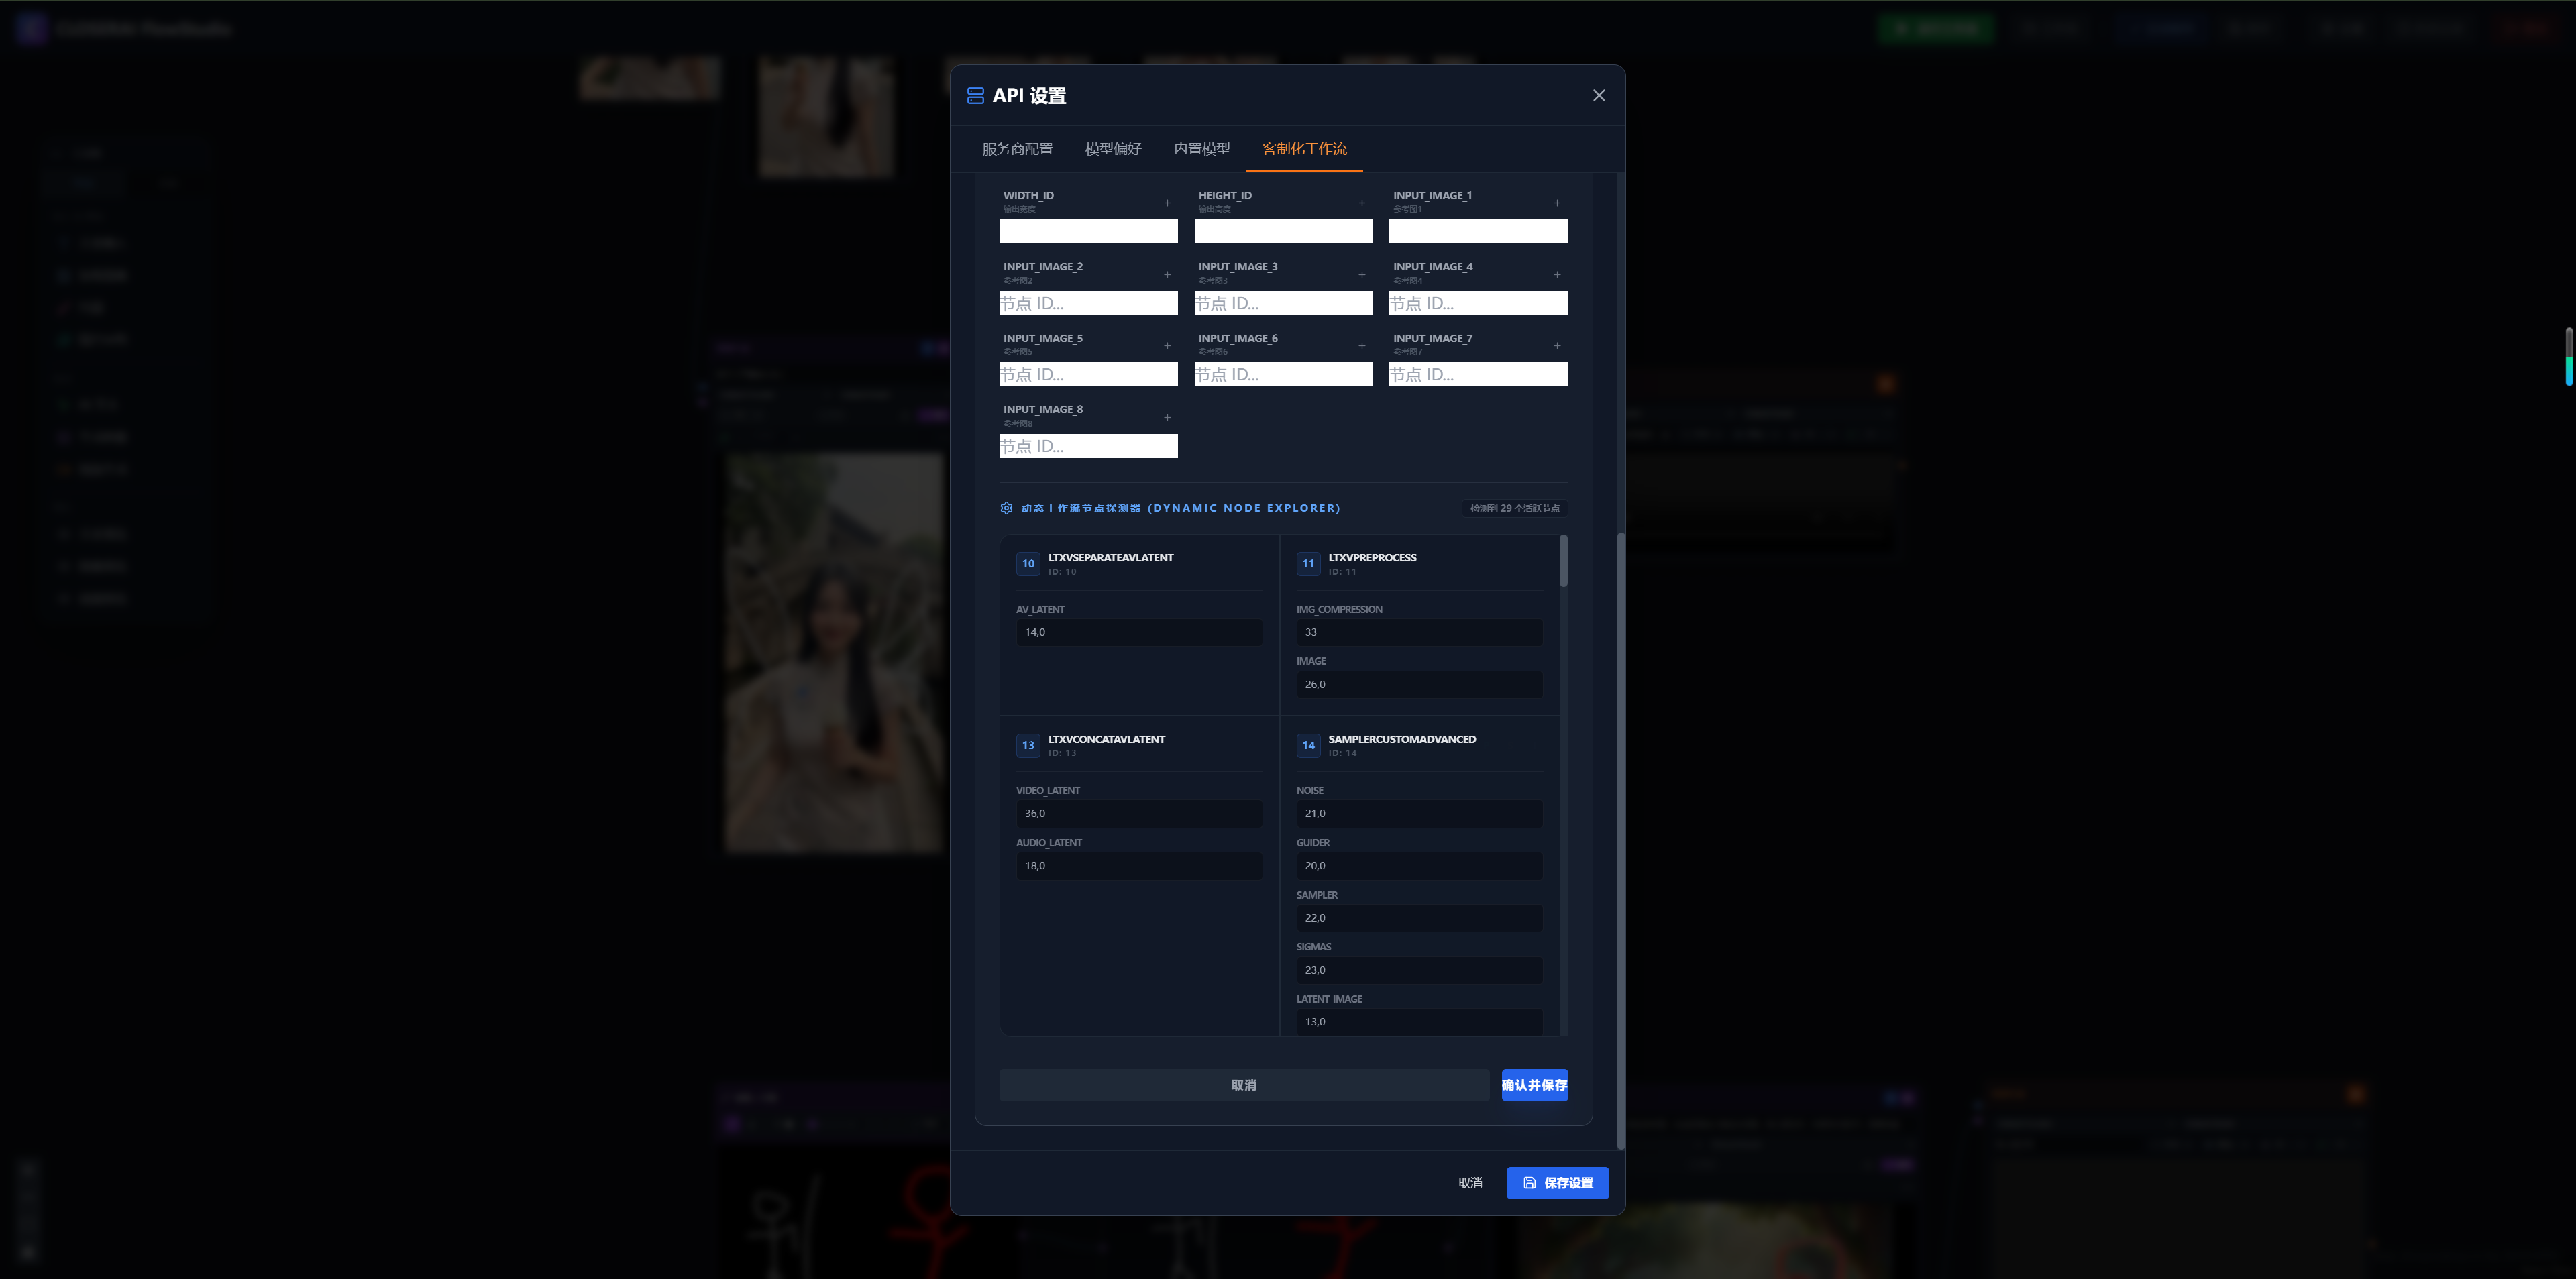The height and width of the screenshot is (1279, 2576).
Task: Switch to the 服务商配置 tab
Action: click(x=1017, y=149)
